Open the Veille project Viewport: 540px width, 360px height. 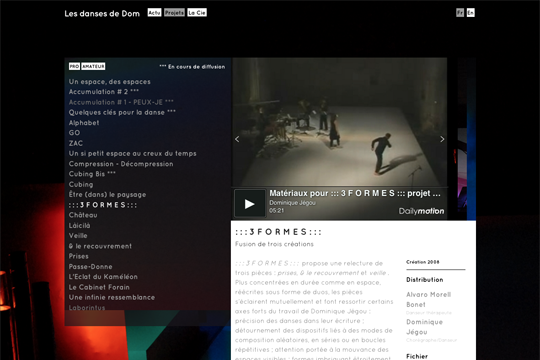point(78,236)
